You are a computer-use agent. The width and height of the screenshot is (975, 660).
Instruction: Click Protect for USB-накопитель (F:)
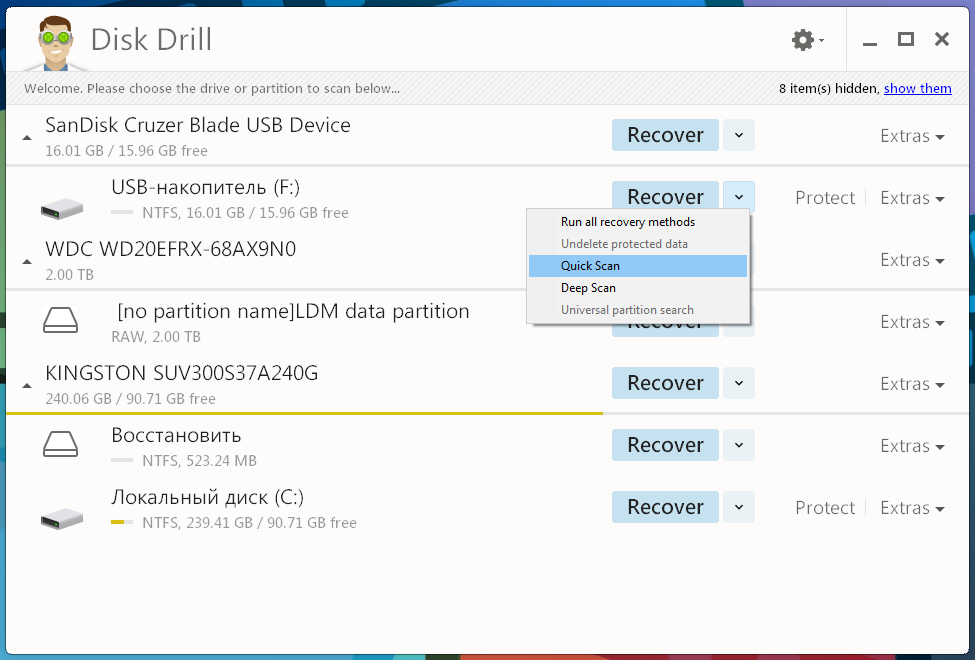[x=825, y=198]
